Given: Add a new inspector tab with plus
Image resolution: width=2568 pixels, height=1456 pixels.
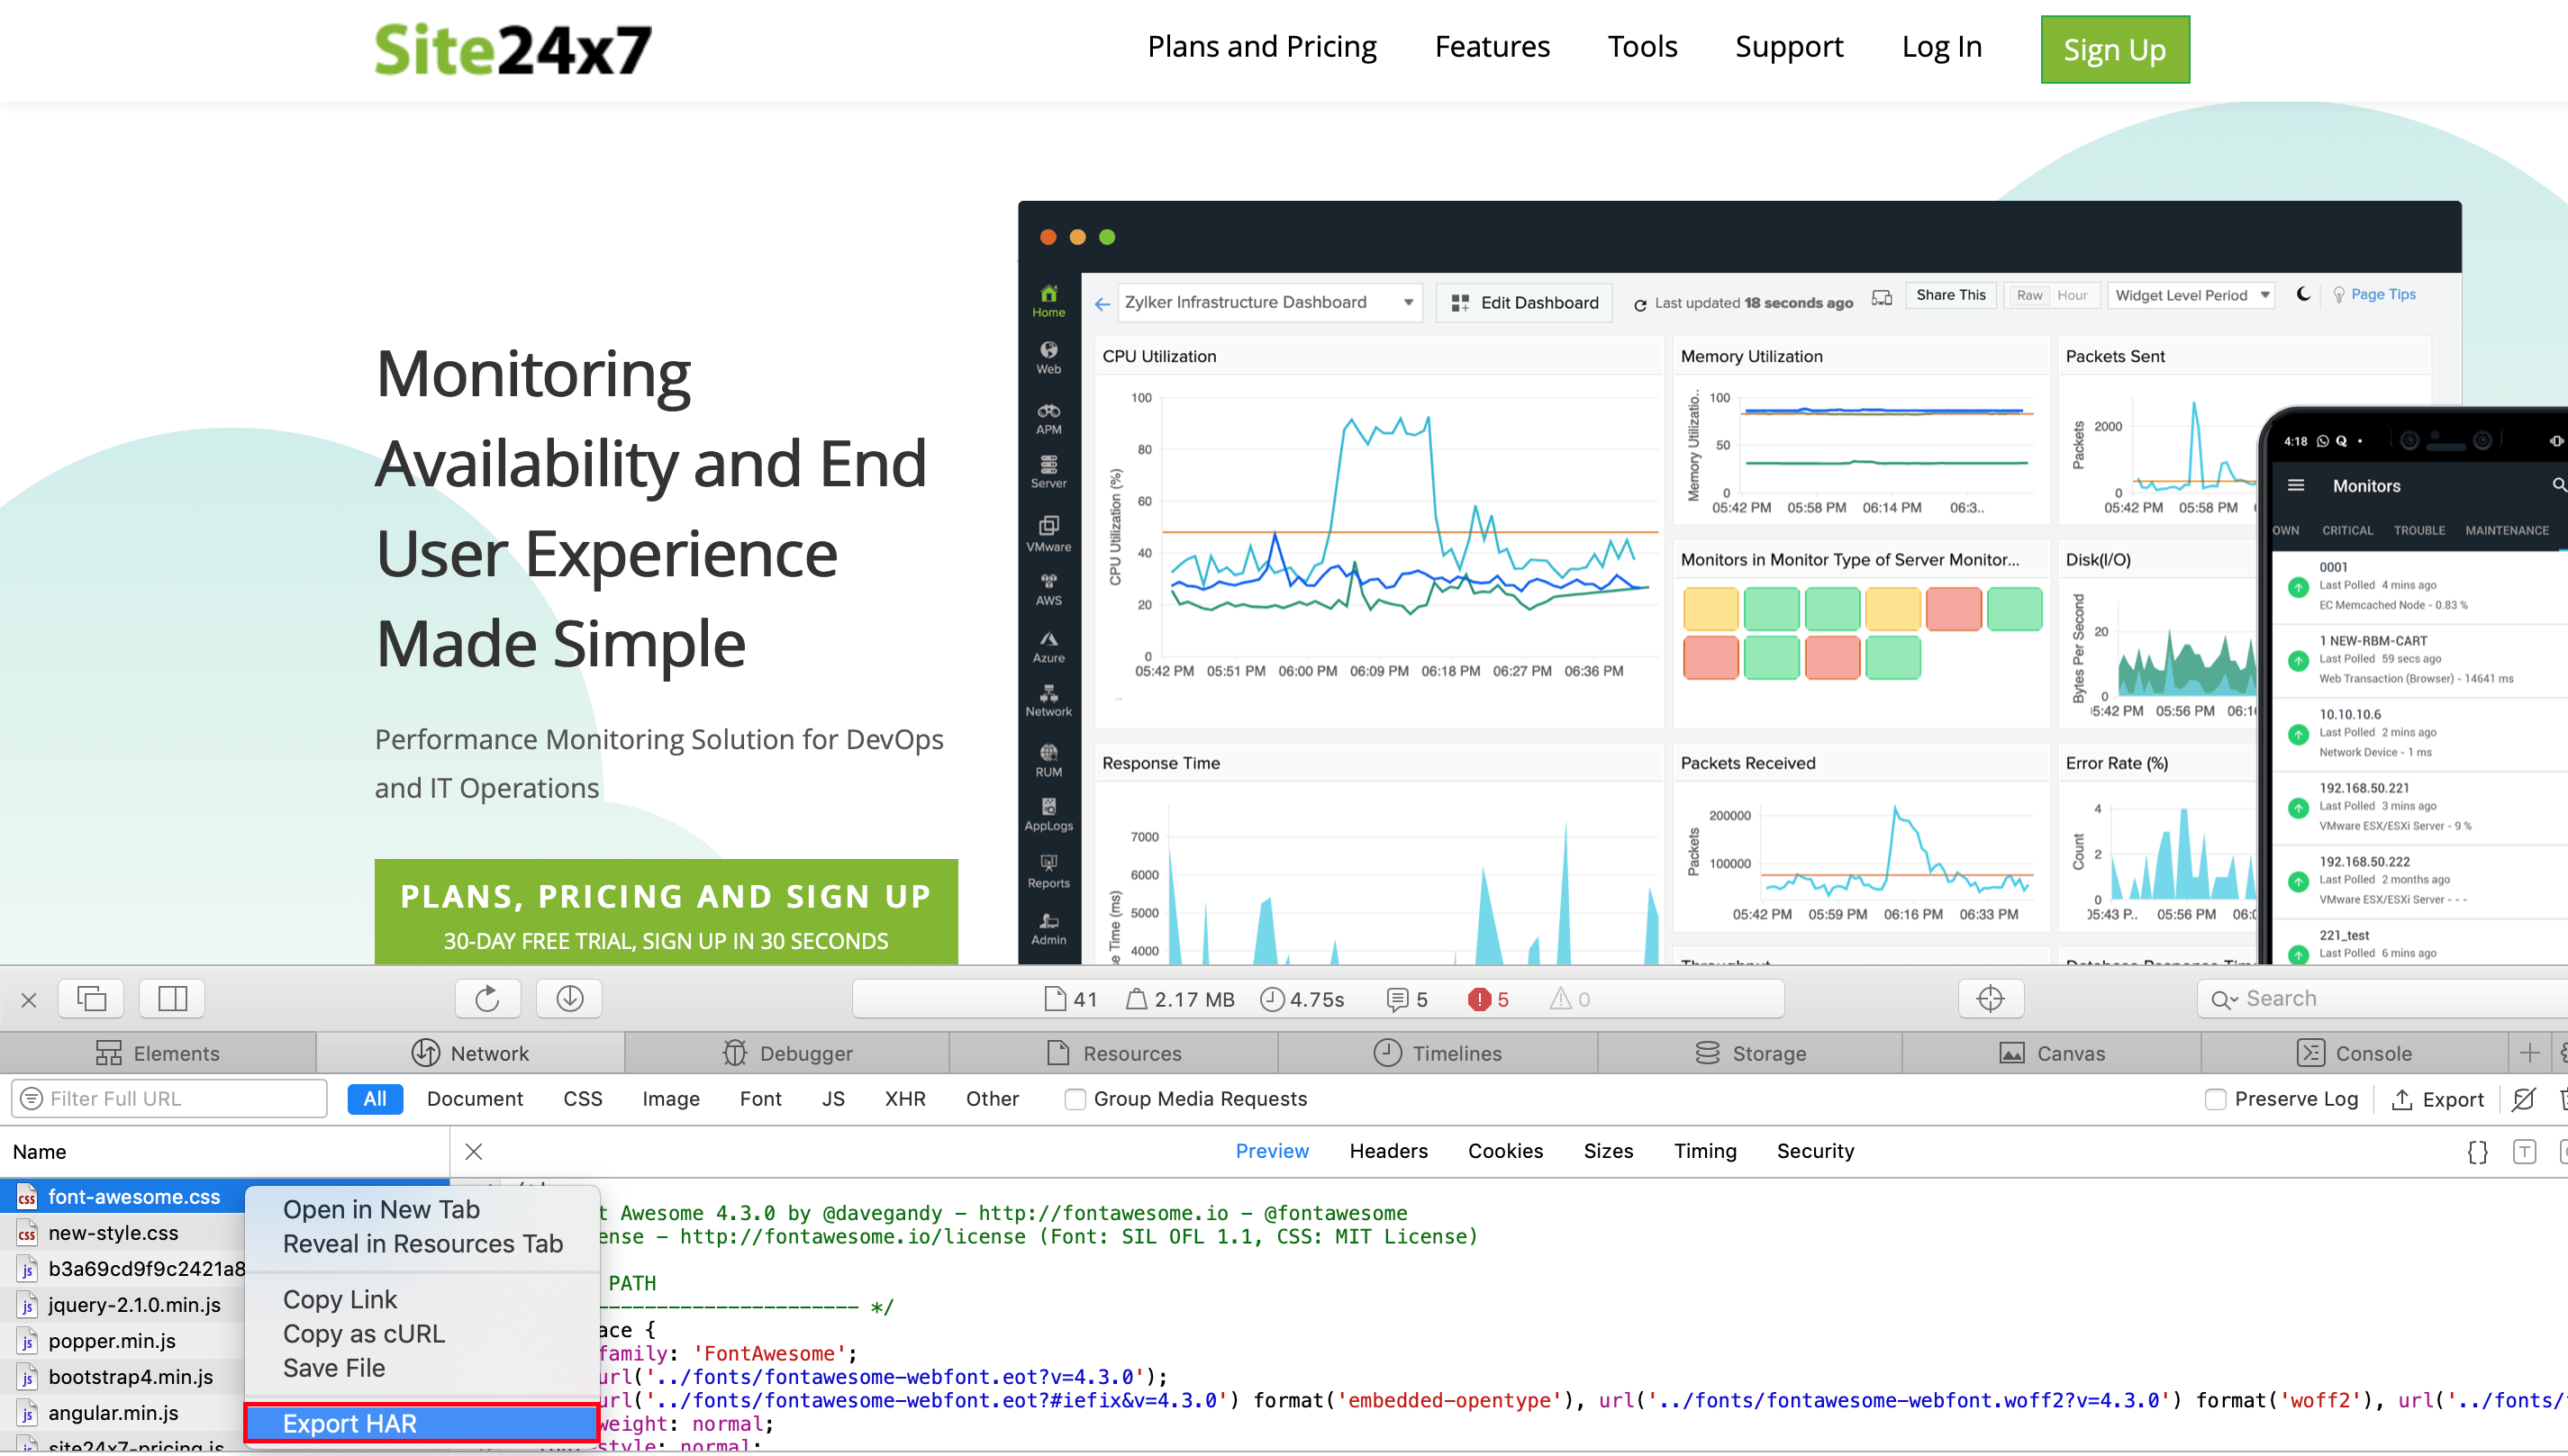Looking at the screenshot, I should [2529, 1053].
